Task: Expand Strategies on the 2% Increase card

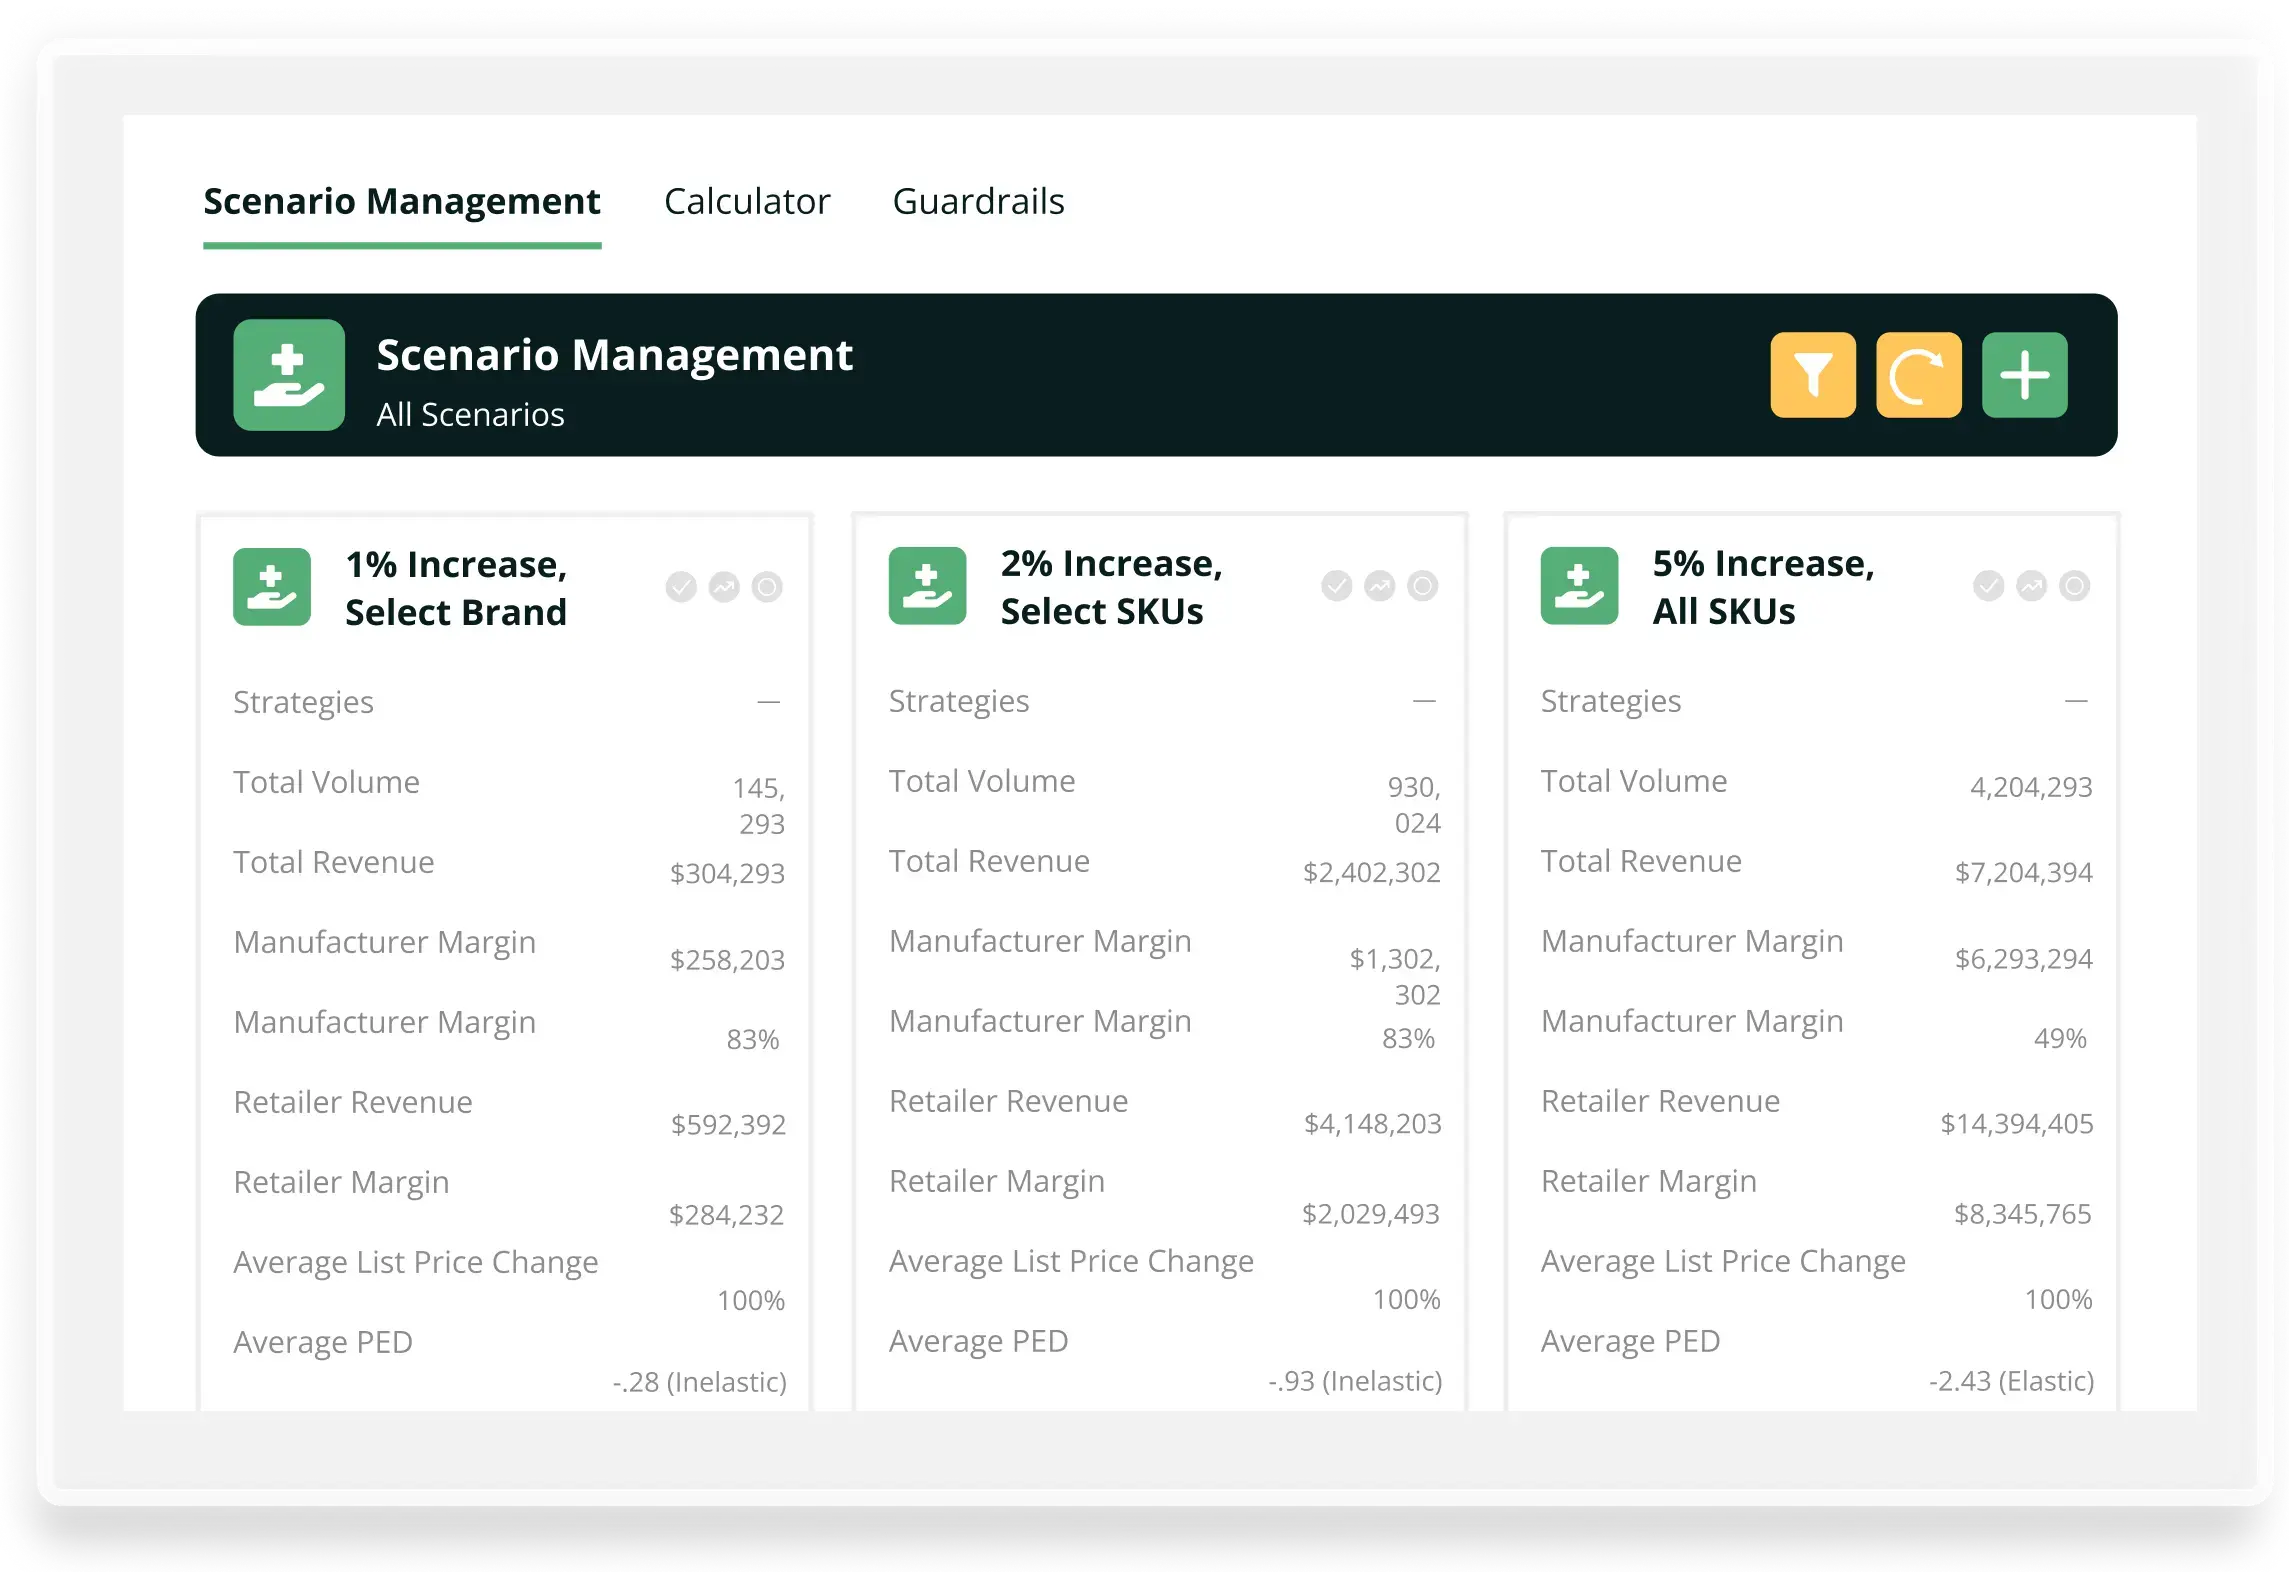Action: 1424,702
